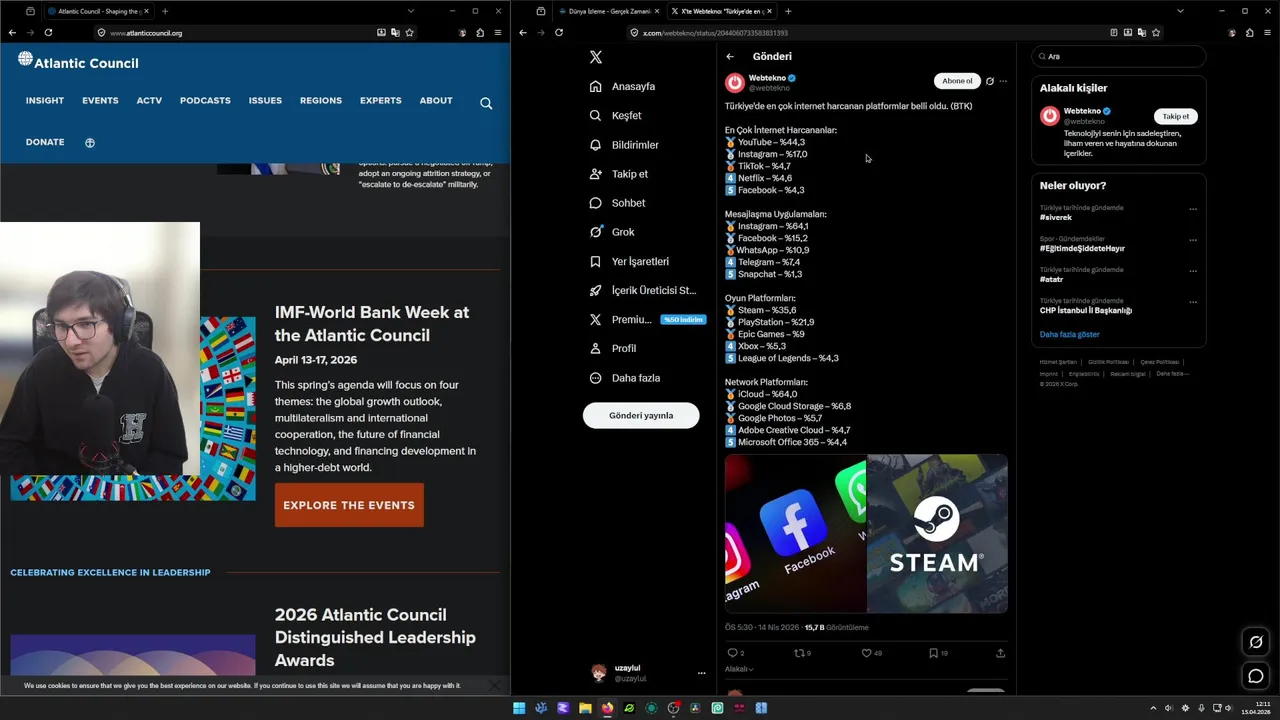Viewport: 1280px width, 720px height.
Task: Open account menu dots next to uzaylul
Action: [x=701, y=673]
